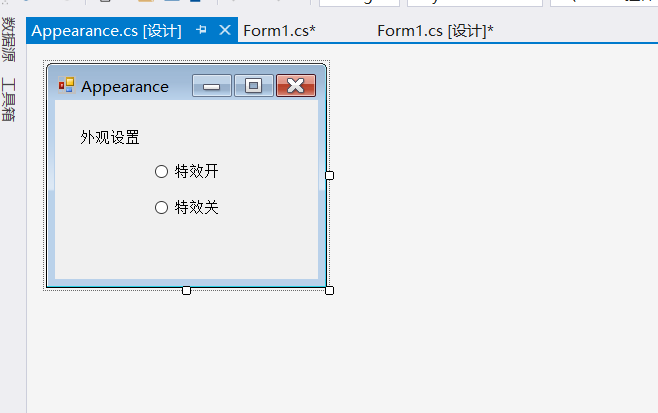The height and width of the screenshot is (413, 658).
Task: Close the Appearance.cs [设计] tab
Action: click(x=225, y=30)
